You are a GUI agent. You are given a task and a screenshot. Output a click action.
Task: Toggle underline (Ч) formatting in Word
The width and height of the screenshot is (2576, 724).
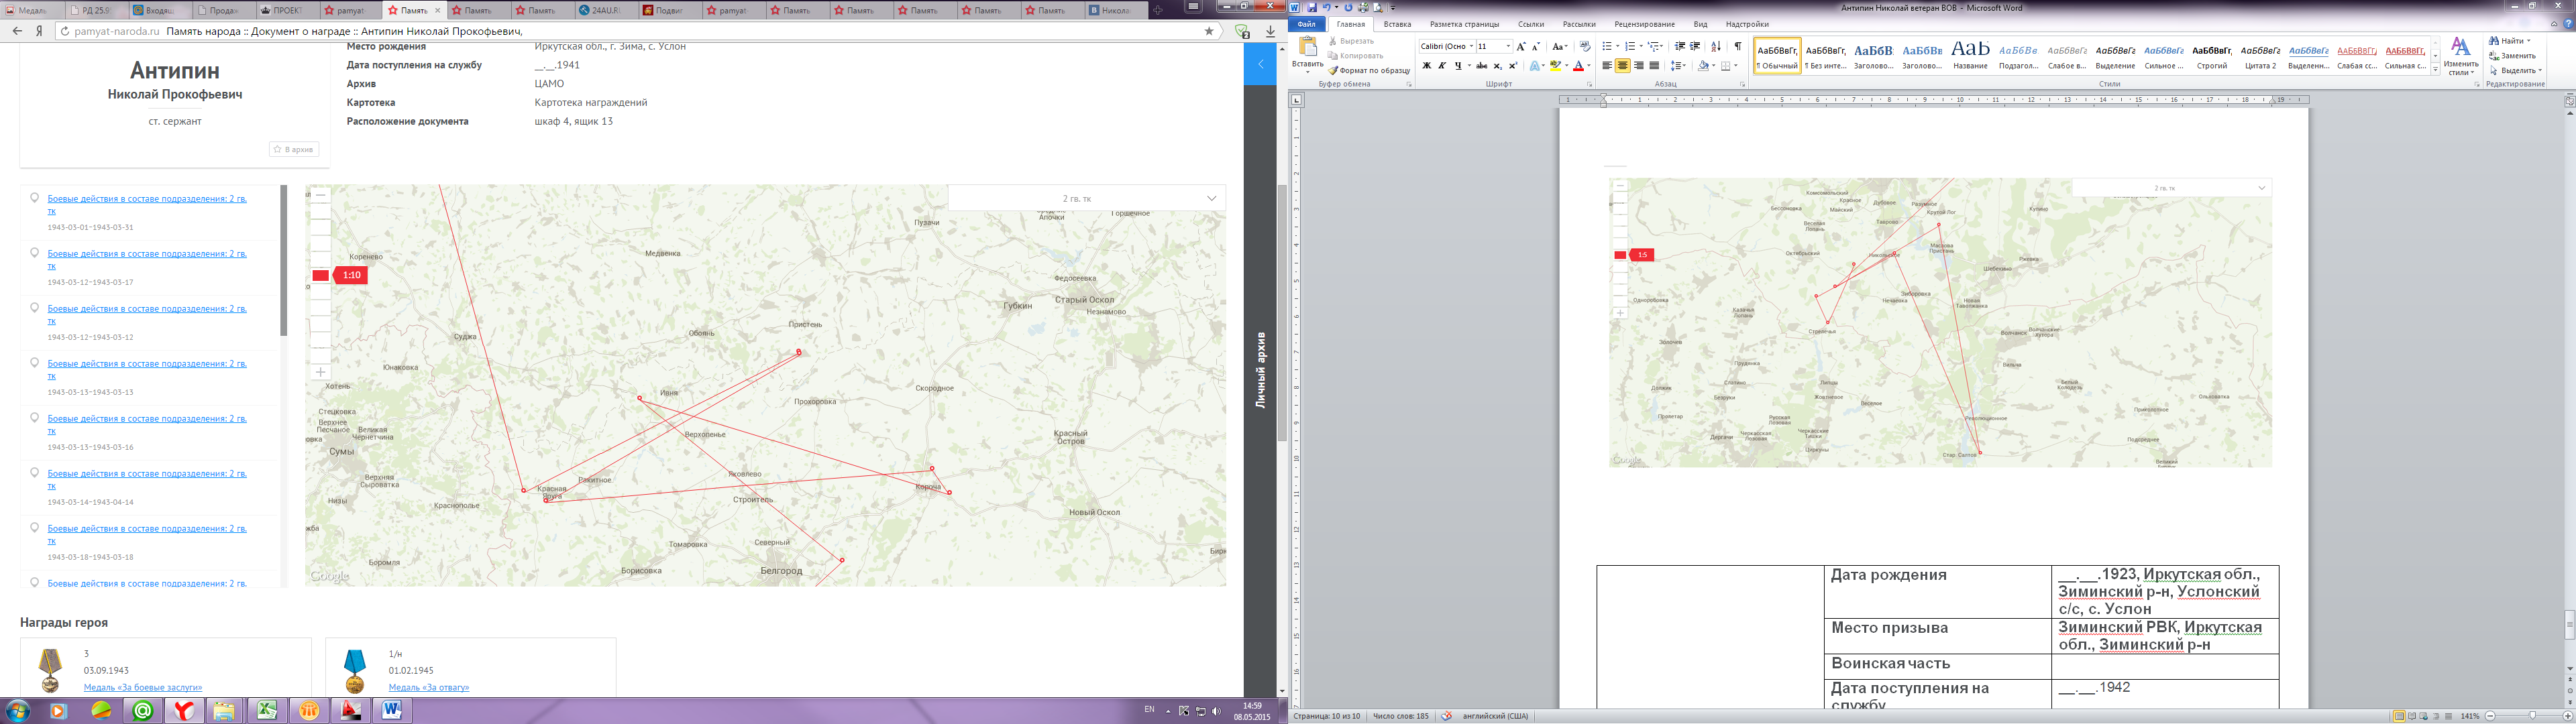[1459, 65]
